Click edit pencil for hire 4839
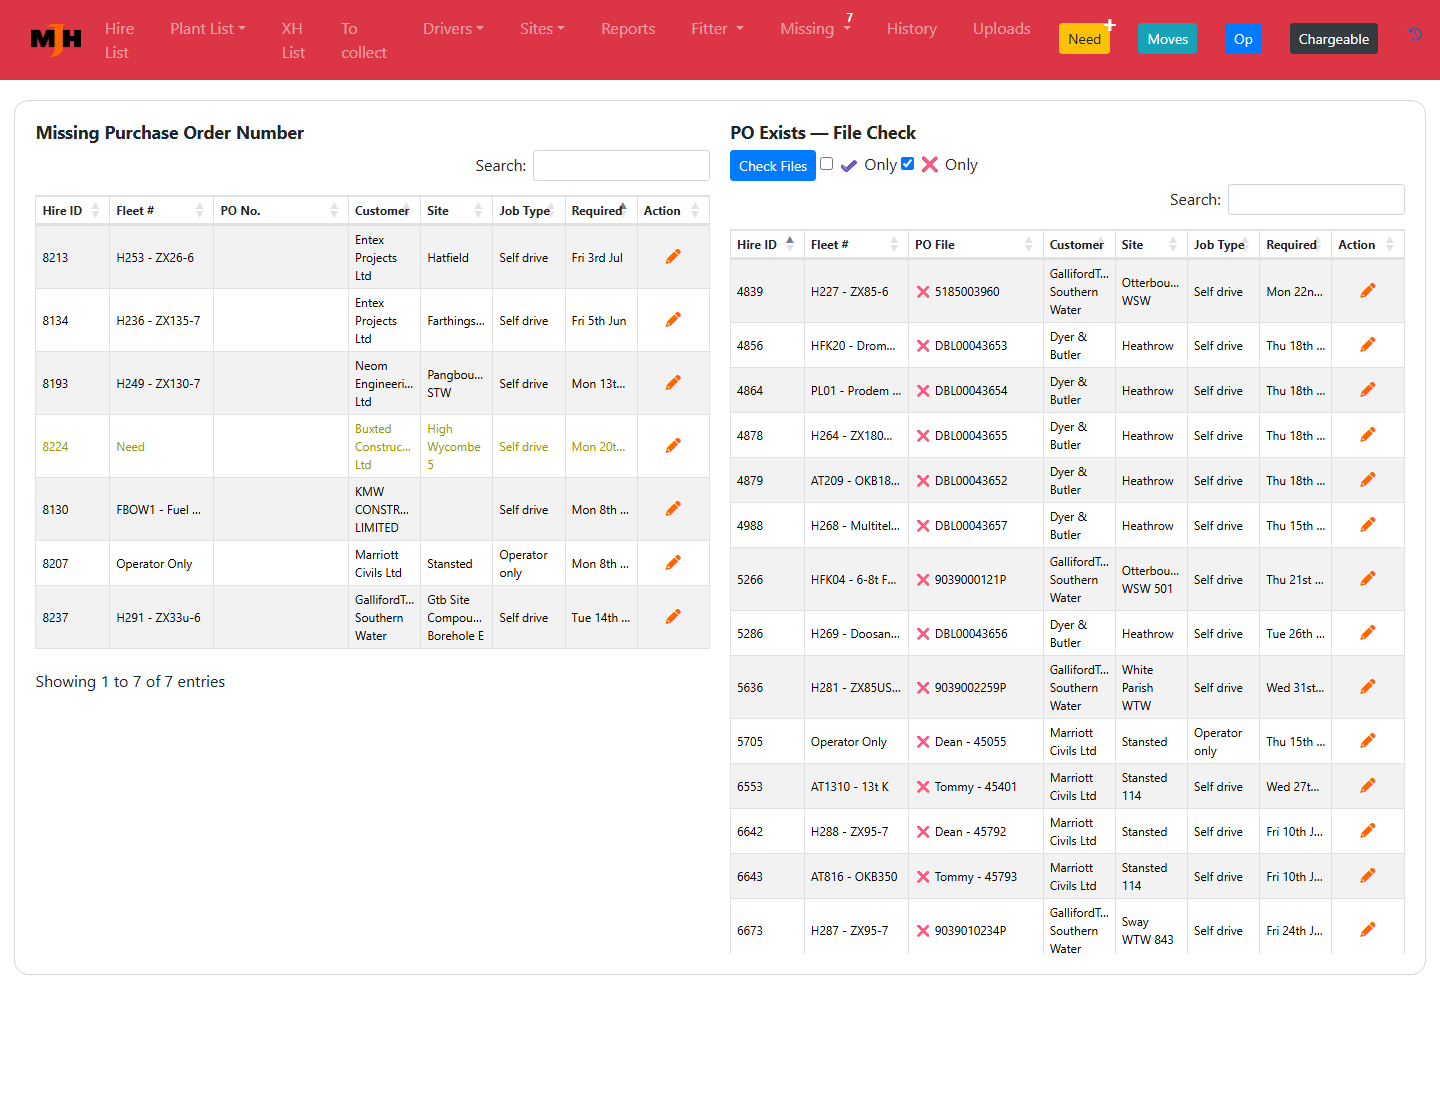The image size is (1440, 1100). (1368, 291)
